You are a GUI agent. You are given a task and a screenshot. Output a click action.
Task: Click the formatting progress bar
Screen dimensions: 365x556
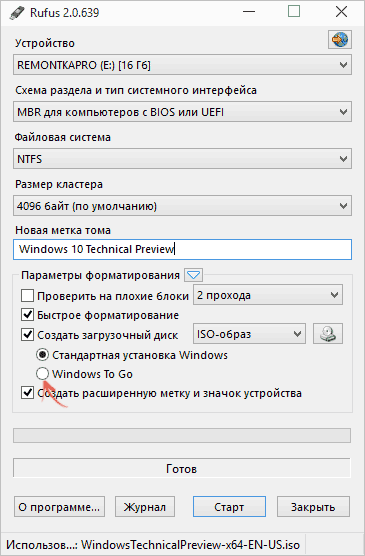(182, 435)
